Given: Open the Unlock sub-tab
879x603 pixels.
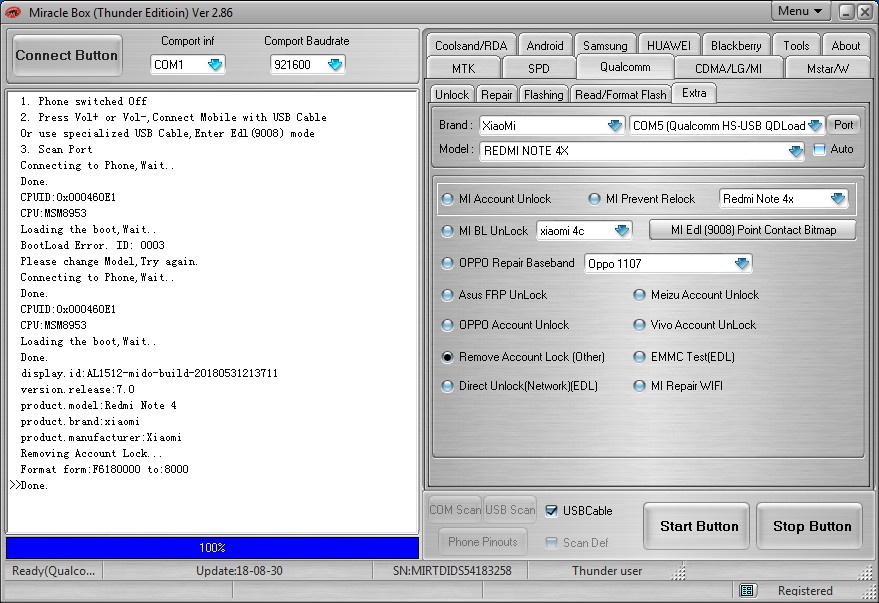Looking at the screenshot, I should 452,95.
